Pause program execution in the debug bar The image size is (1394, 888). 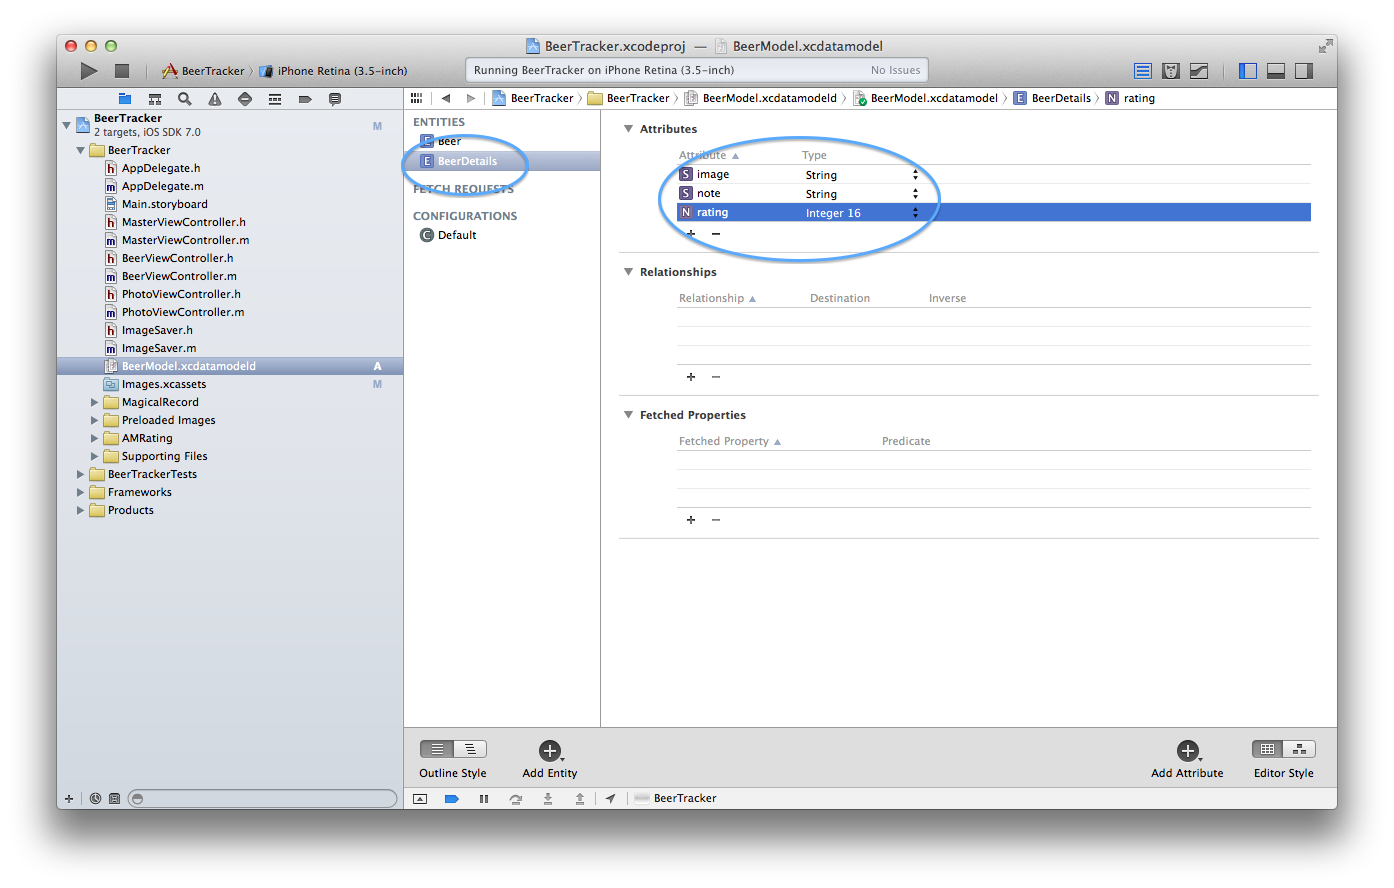[484, 799]
